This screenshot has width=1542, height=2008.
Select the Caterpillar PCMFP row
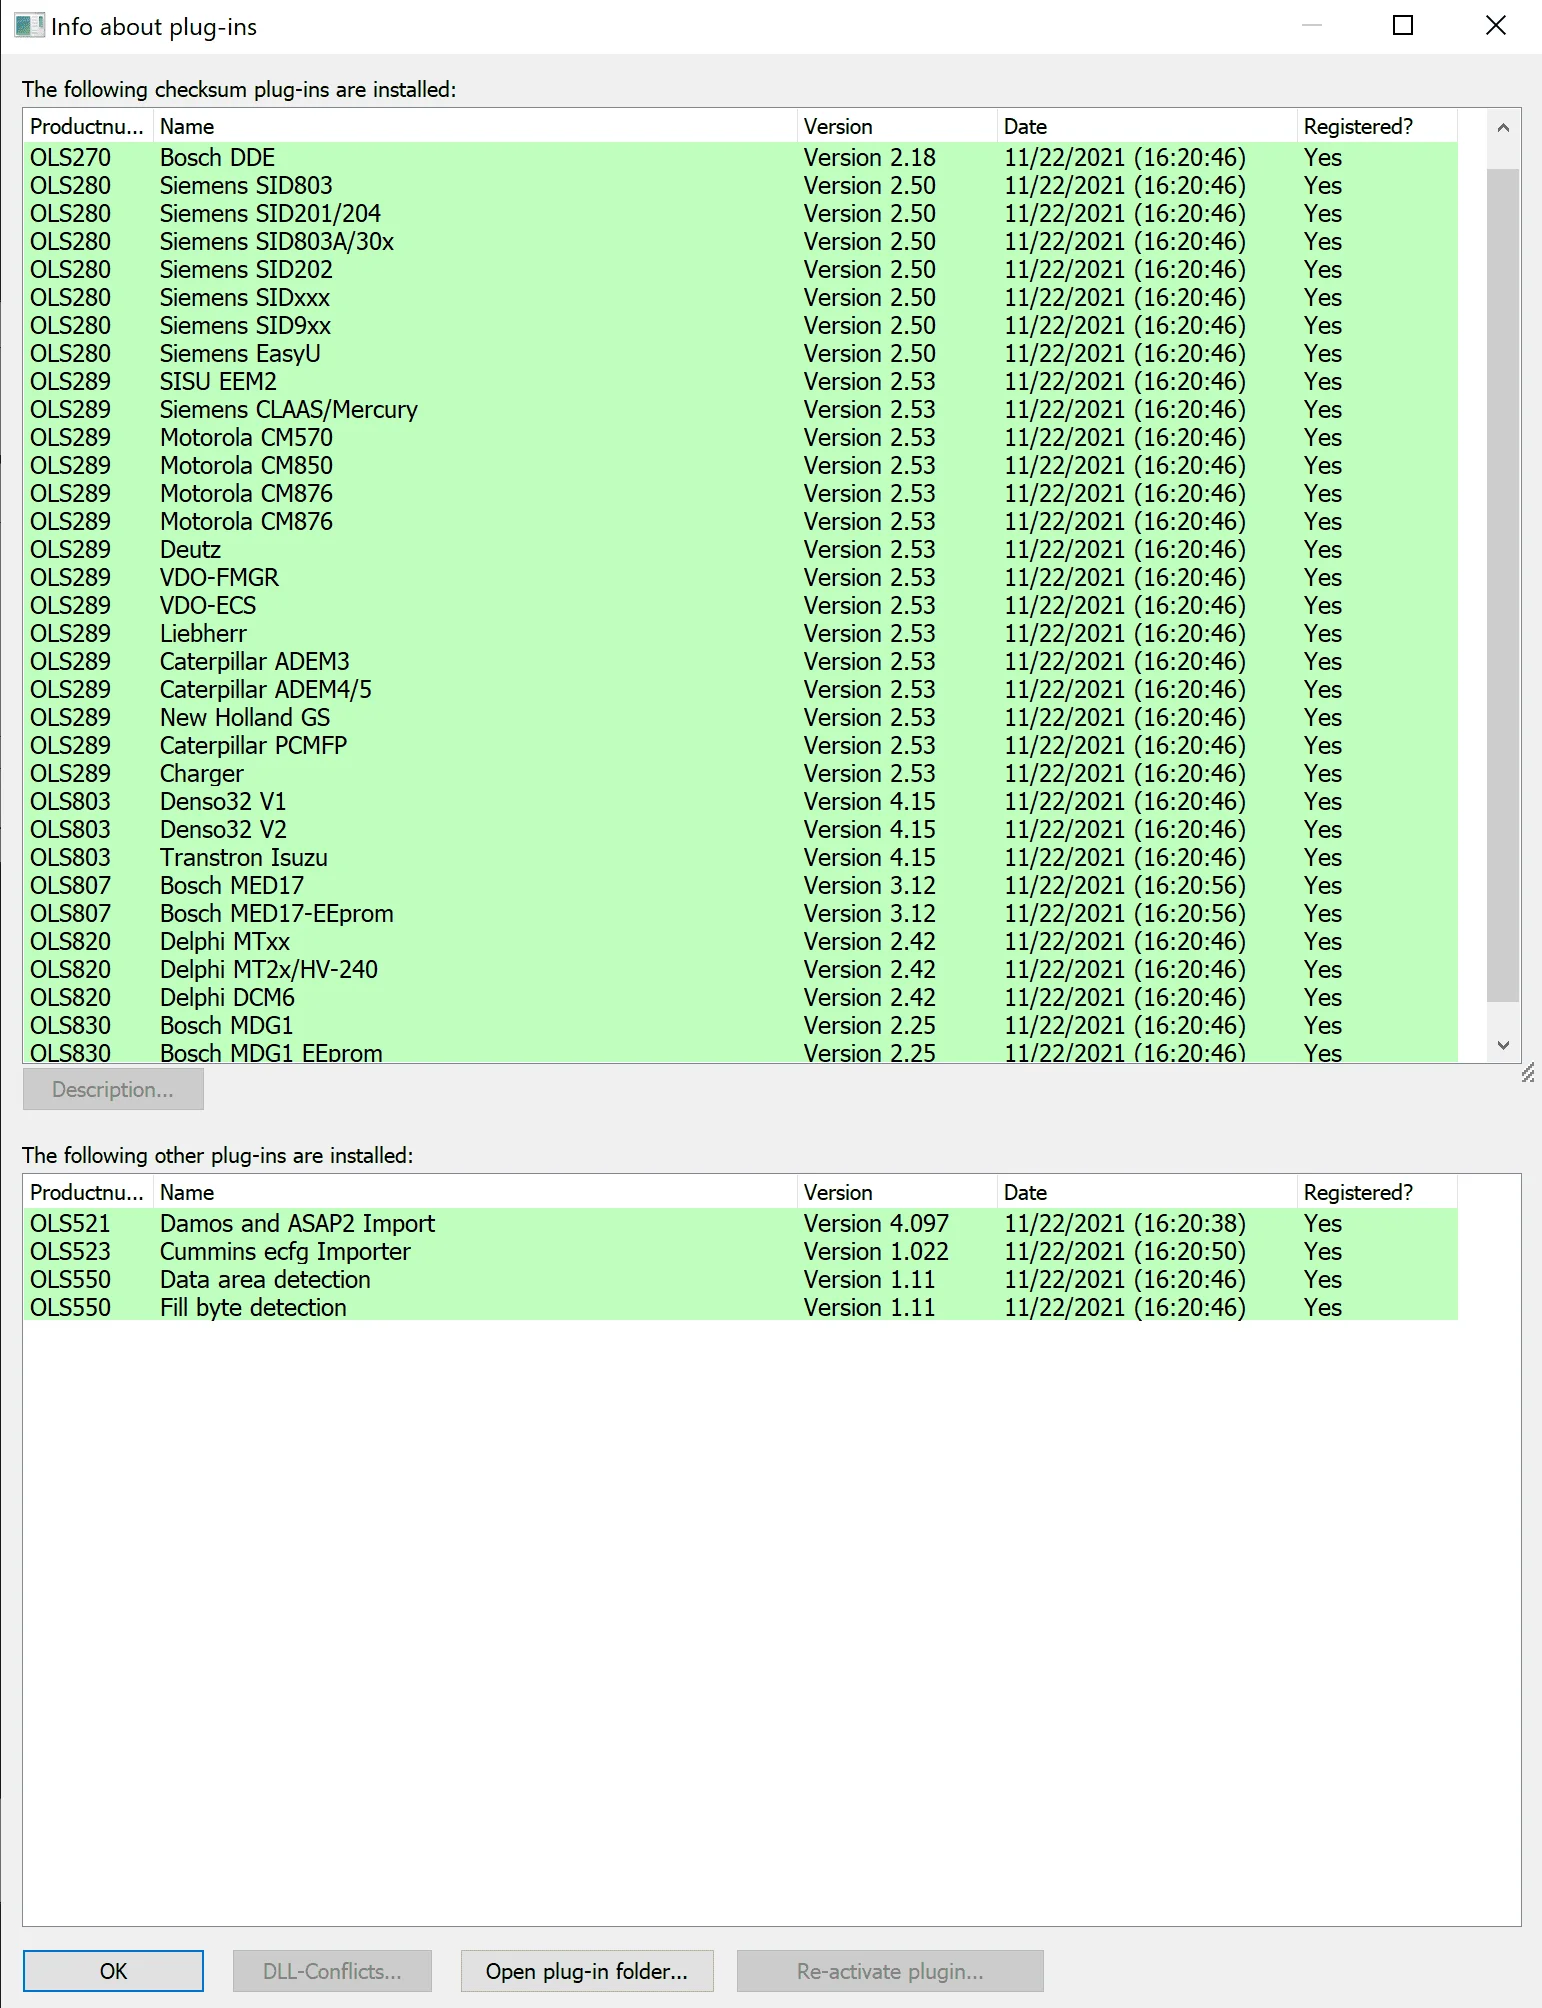(740, 745)
